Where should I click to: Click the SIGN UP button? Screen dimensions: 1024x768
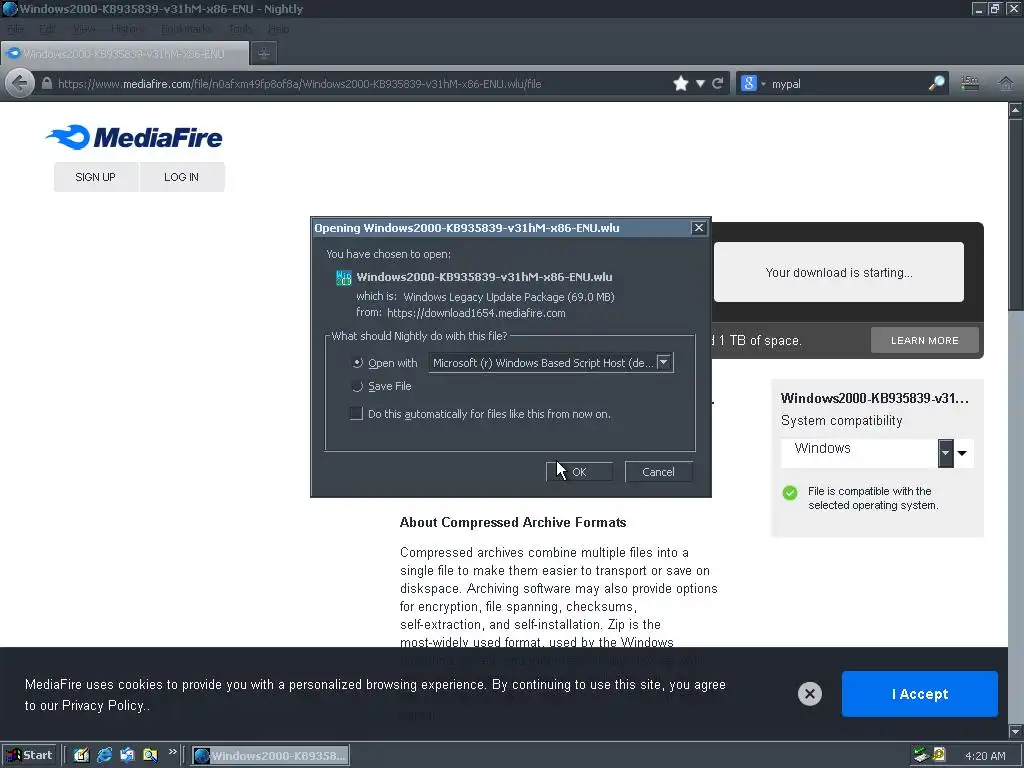click(95, 177)
